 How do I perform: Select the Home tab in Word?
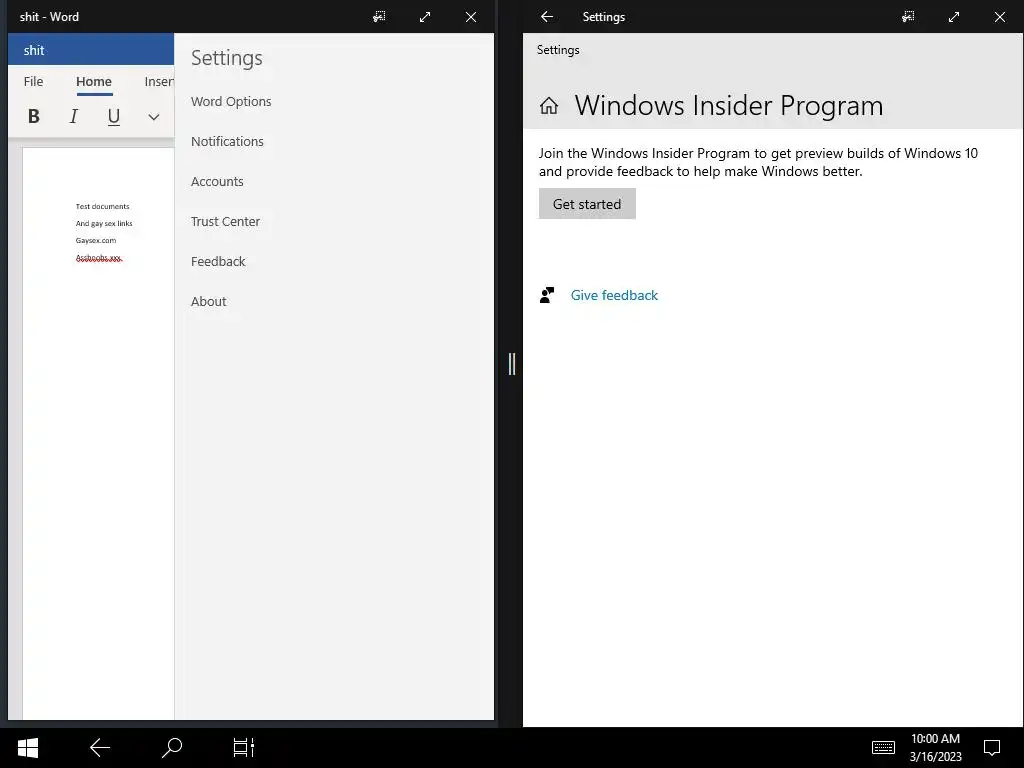[94, 82]
